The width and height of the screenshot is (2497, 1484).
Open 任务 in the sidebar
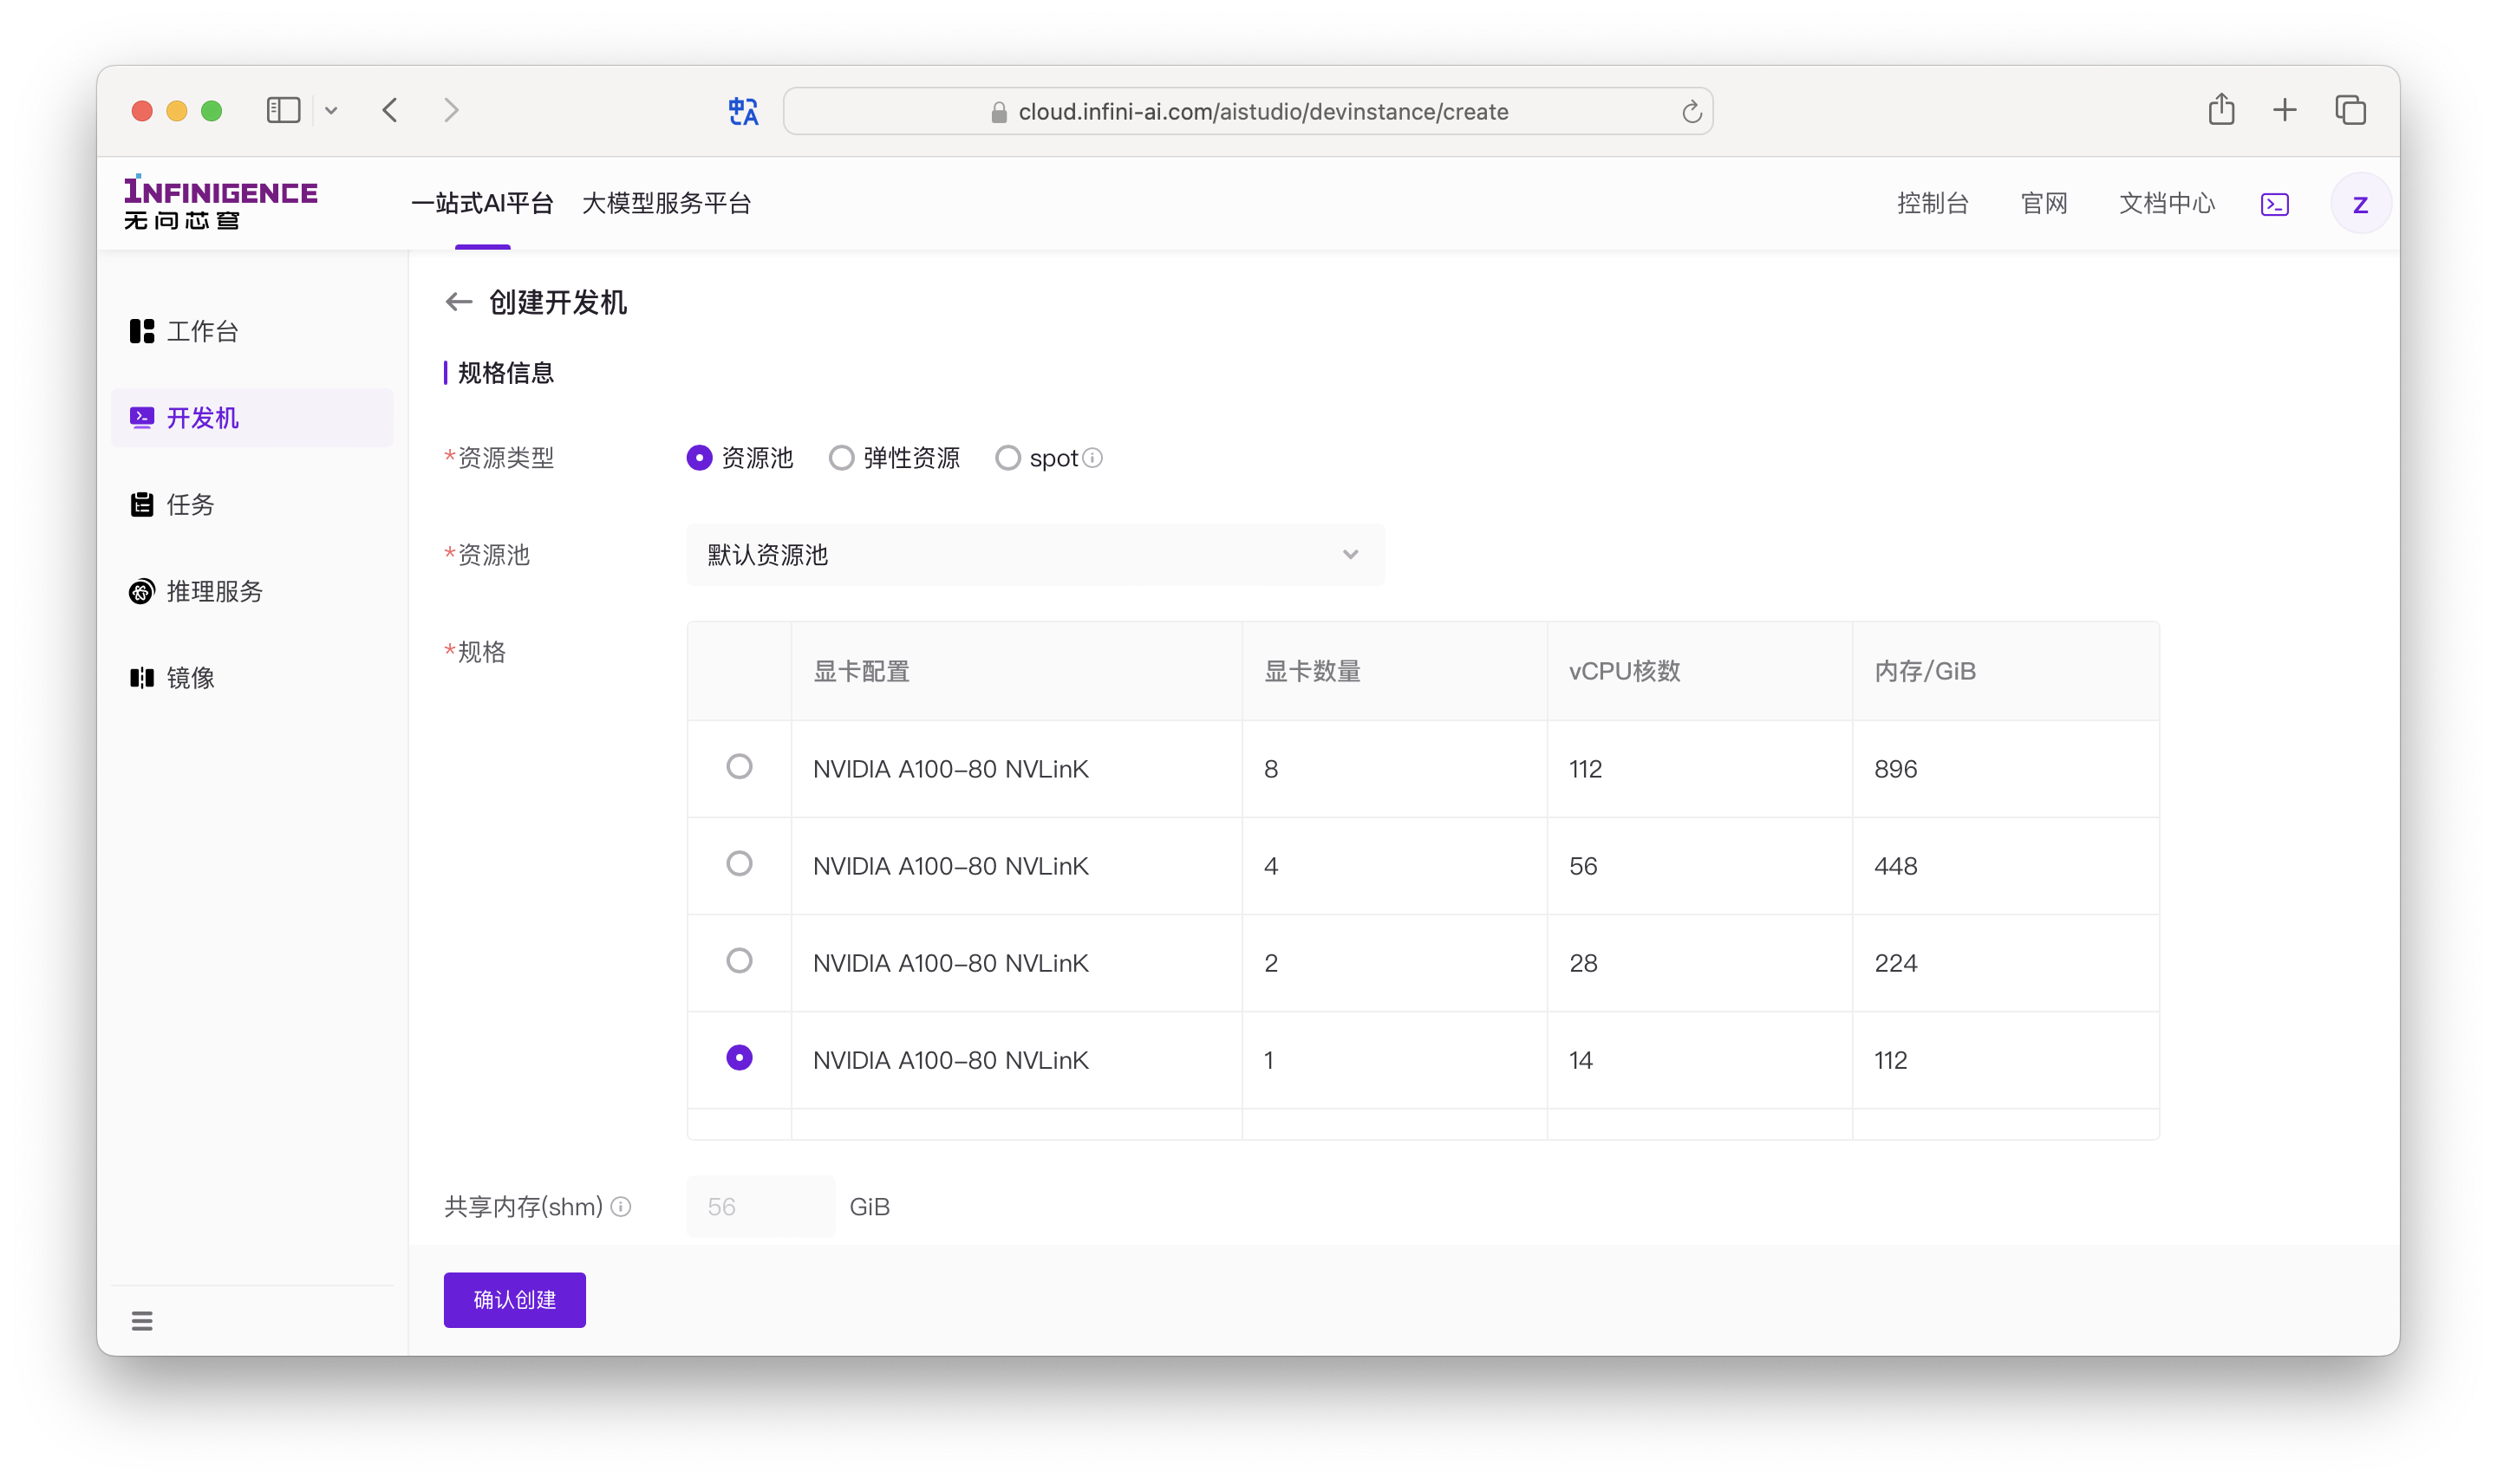point(252,505)
